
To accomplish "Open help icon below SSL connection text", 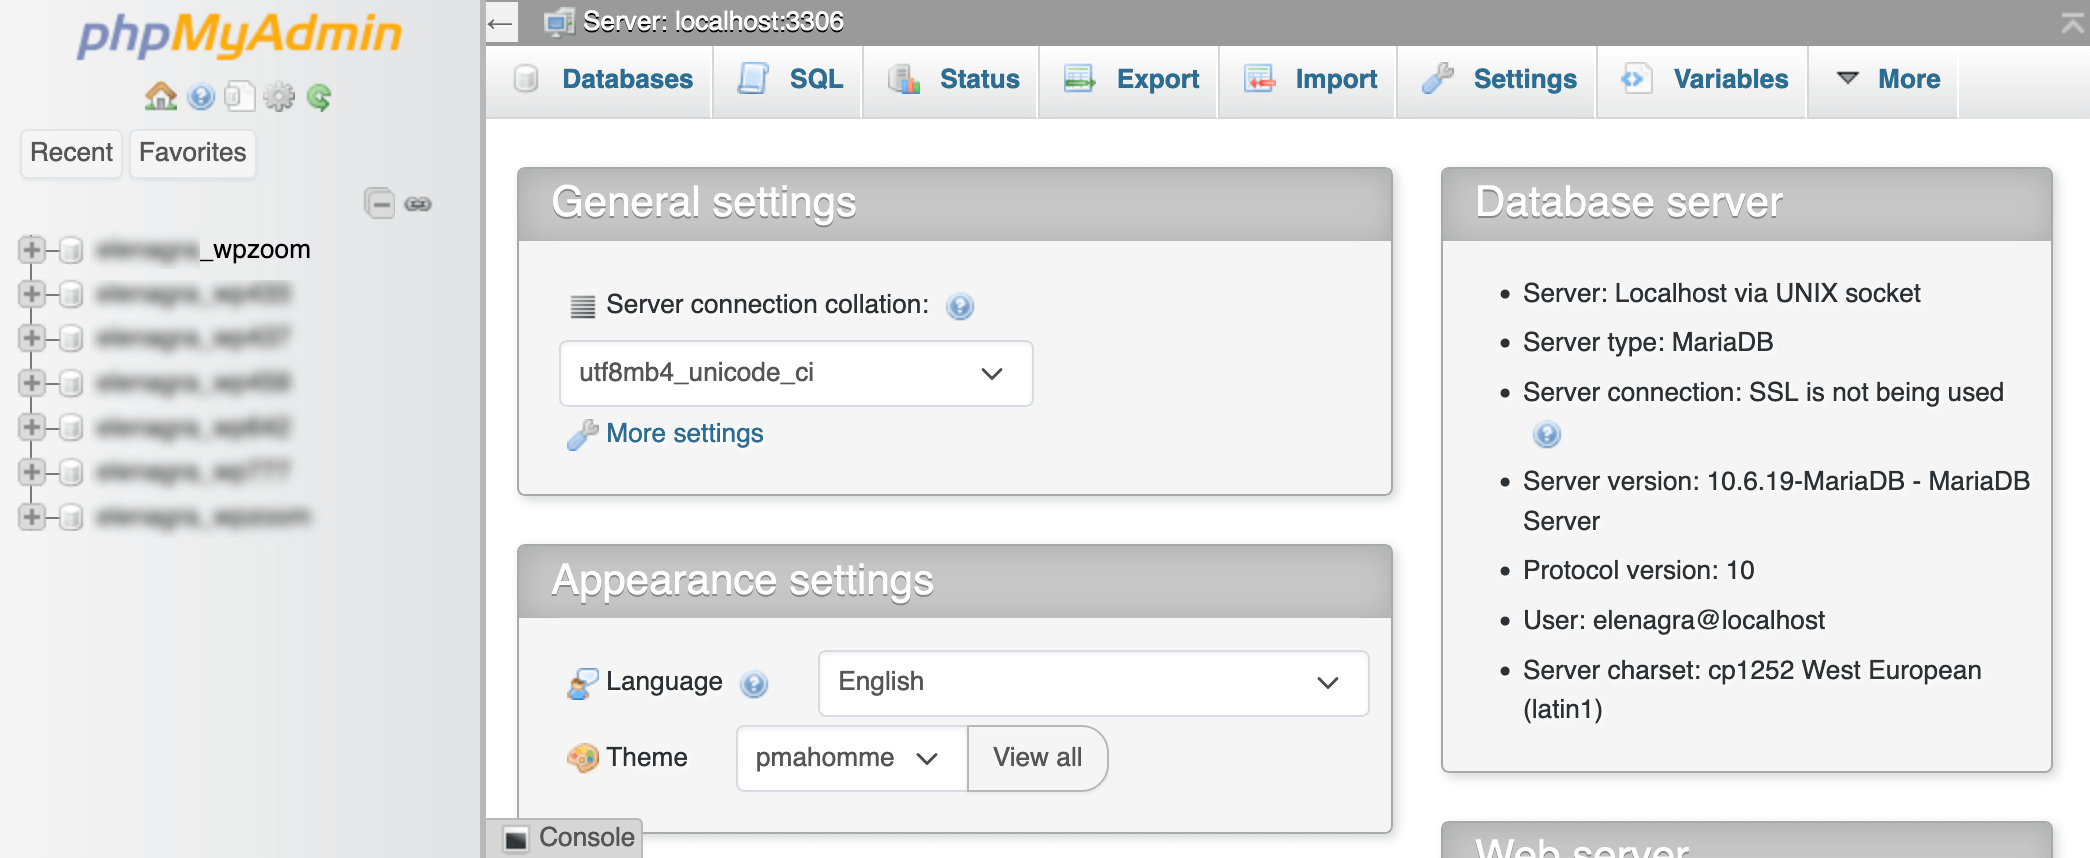I will tap(1546, 434).
